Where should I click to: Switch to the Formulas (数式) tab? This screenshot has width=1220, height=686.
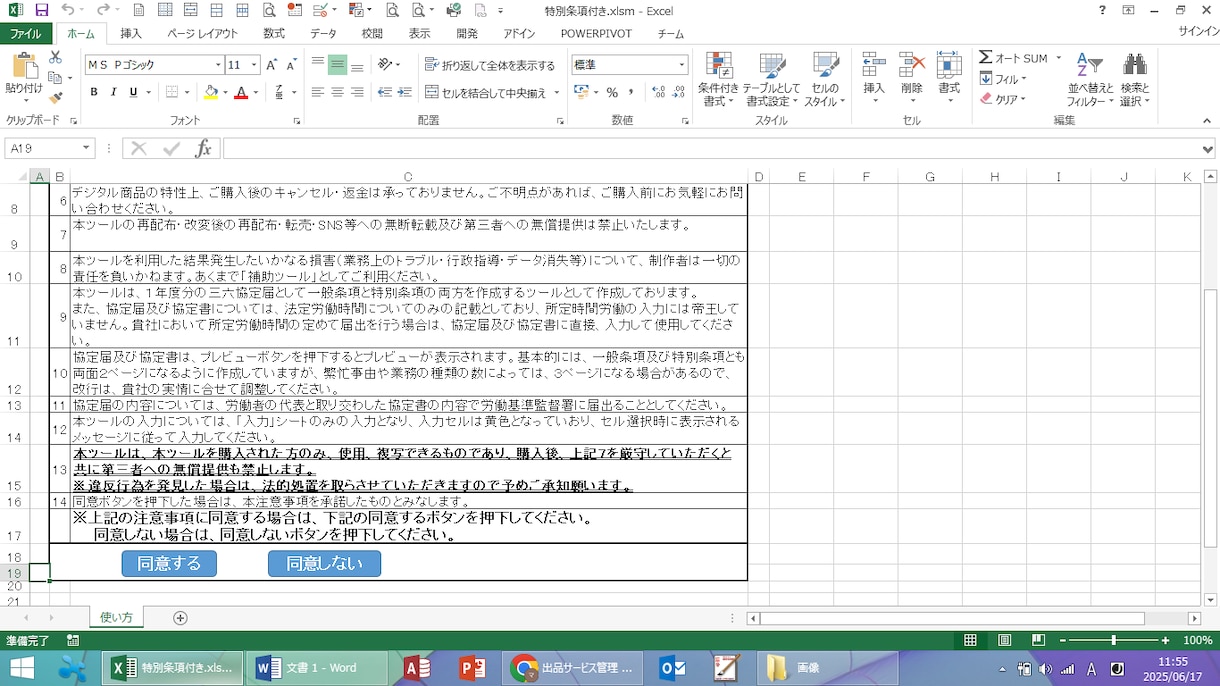[x=274, y=33]
